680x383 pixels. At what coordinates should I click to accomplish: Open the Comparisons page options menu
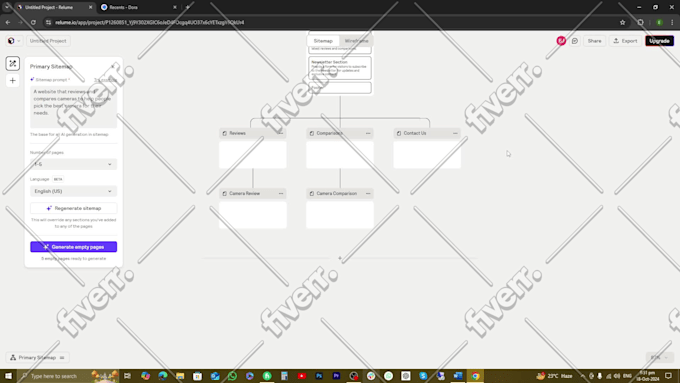(x=368, y=133)
